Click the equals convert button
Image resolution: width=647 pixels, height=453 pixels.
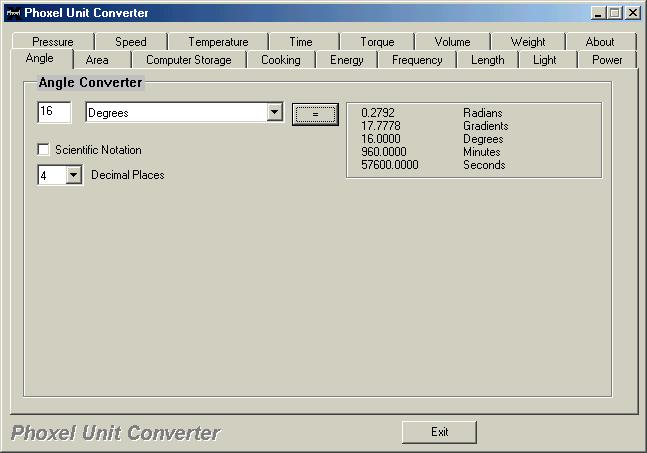(315, 114)
